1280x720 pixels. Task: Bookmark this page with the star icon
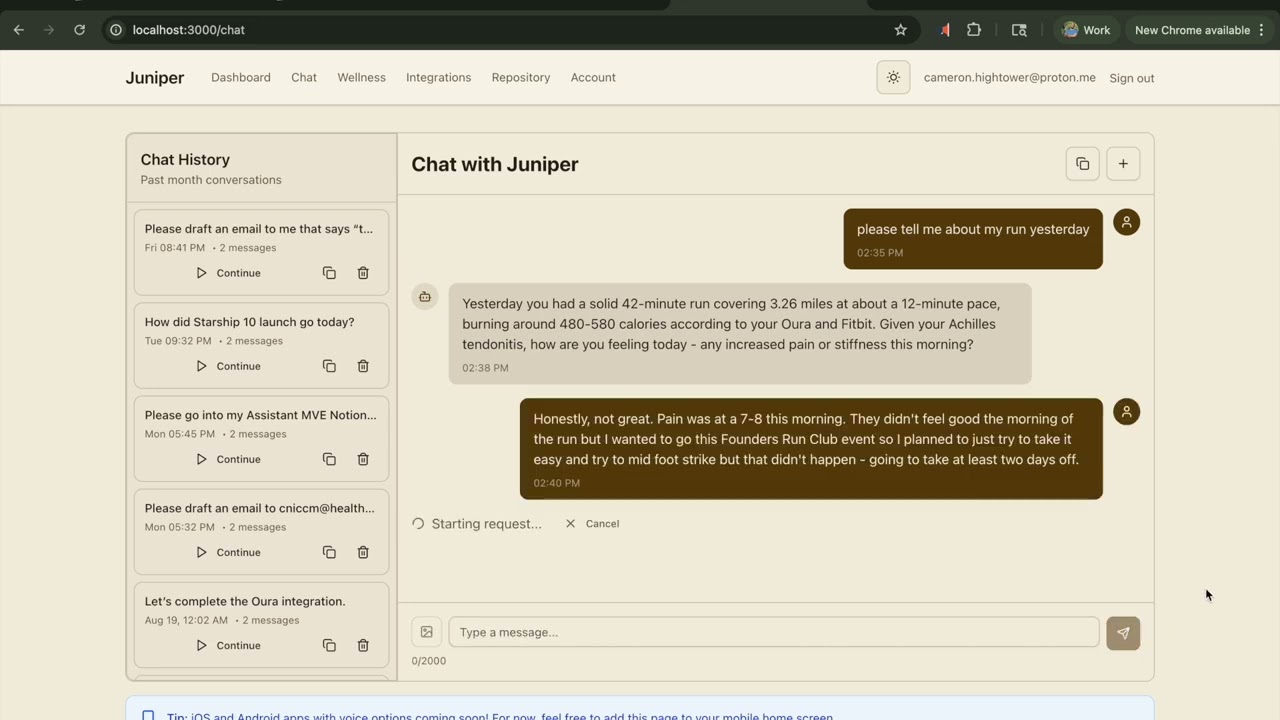pyautogui.click(x=900, y=30)
